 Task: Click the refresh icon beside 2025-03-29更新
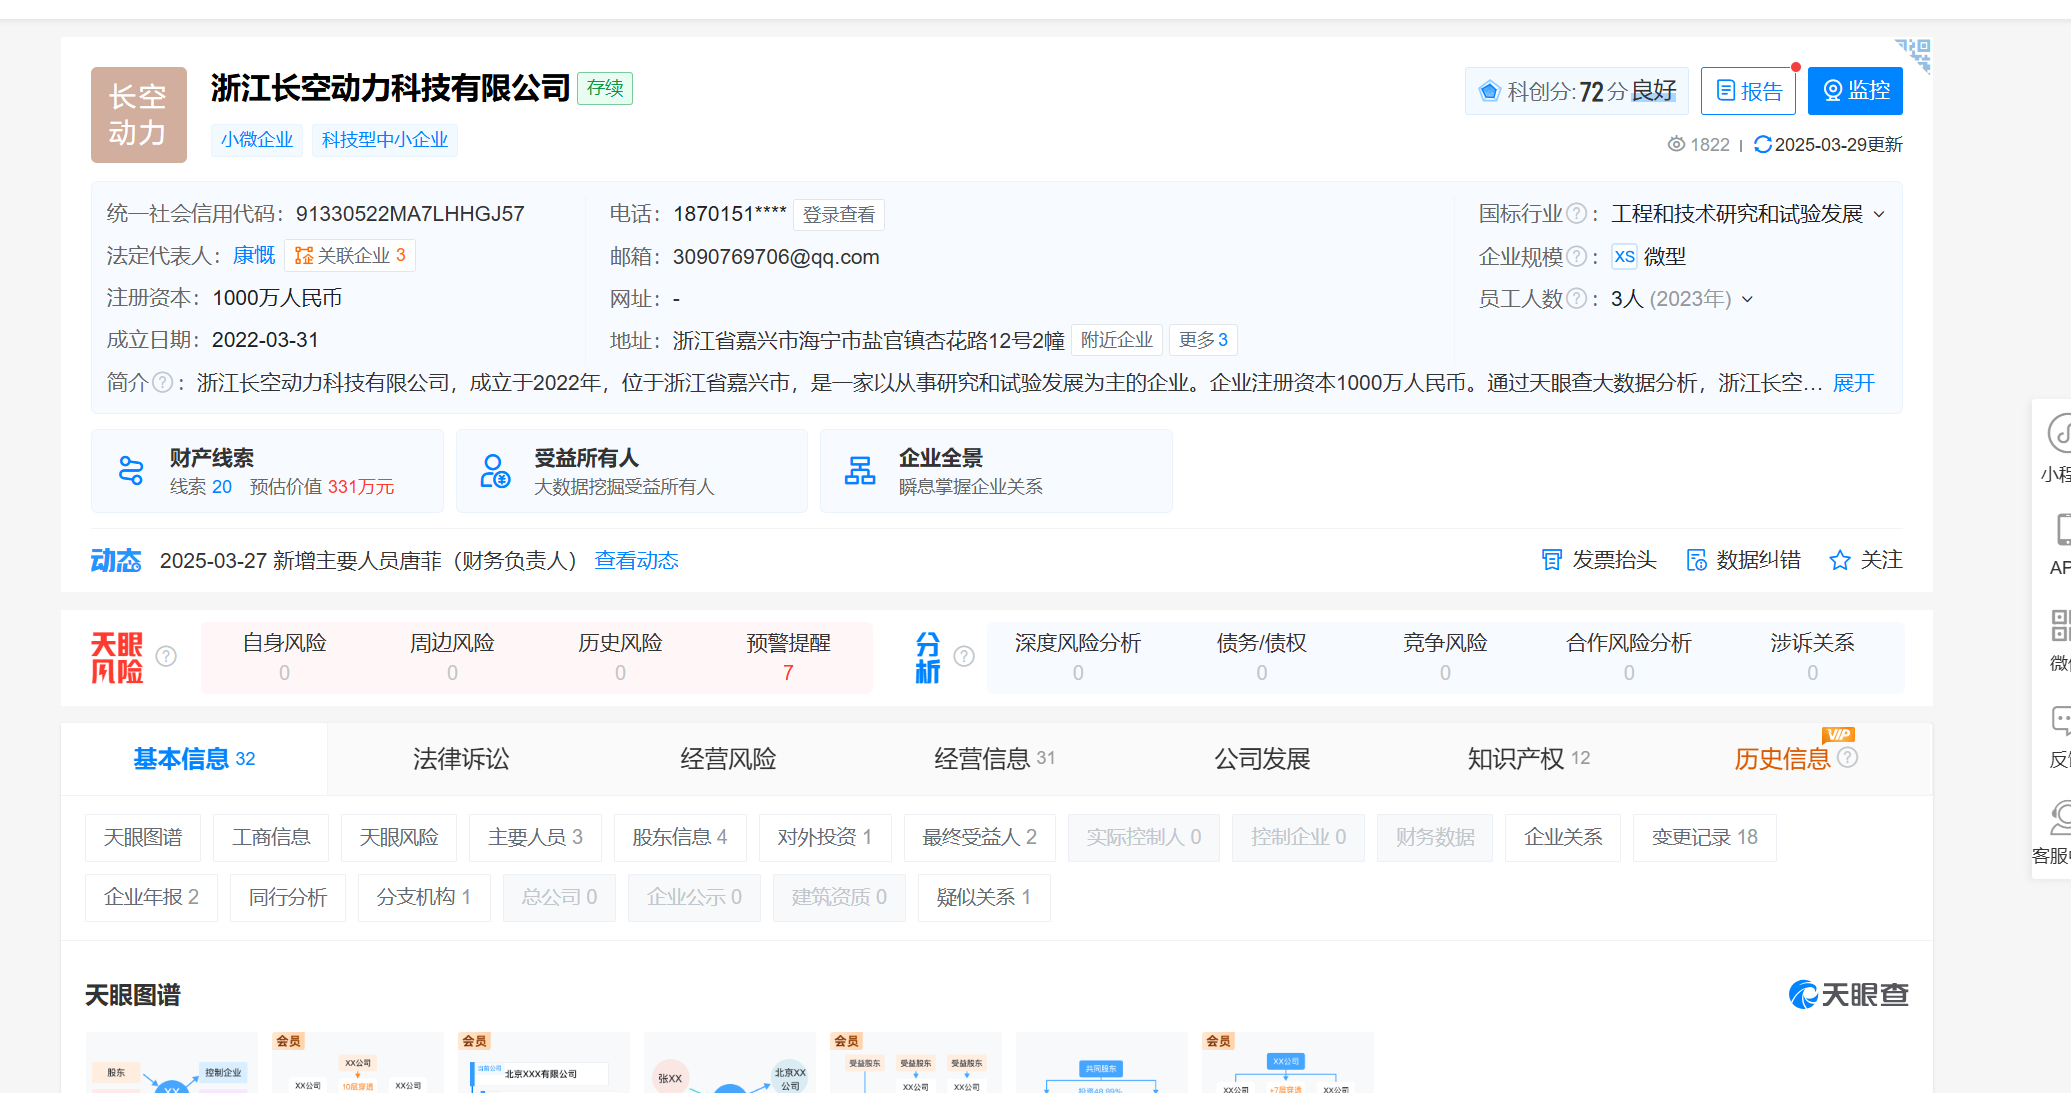[x=1763, y=145]
